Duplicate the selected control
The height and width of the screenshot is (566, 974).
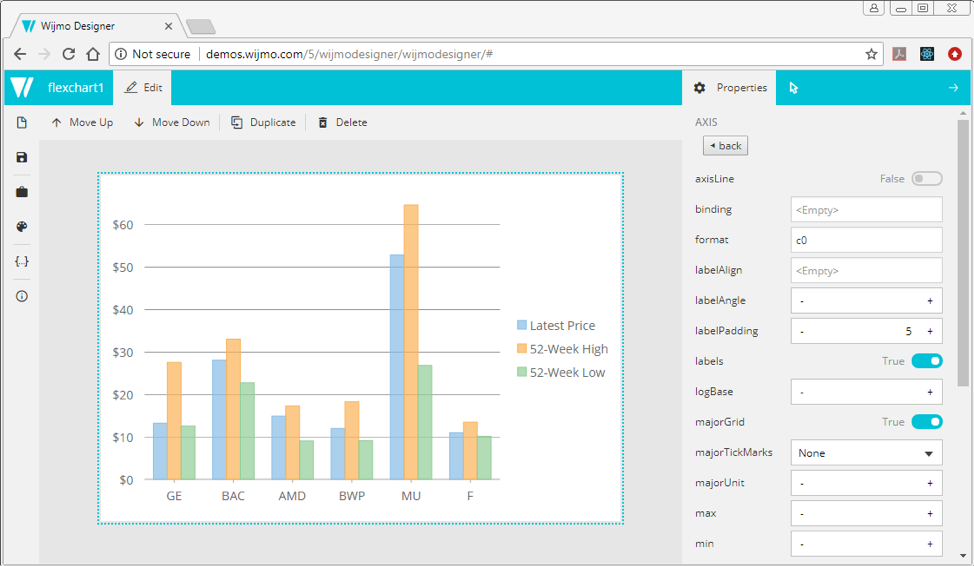click(263, 122)
